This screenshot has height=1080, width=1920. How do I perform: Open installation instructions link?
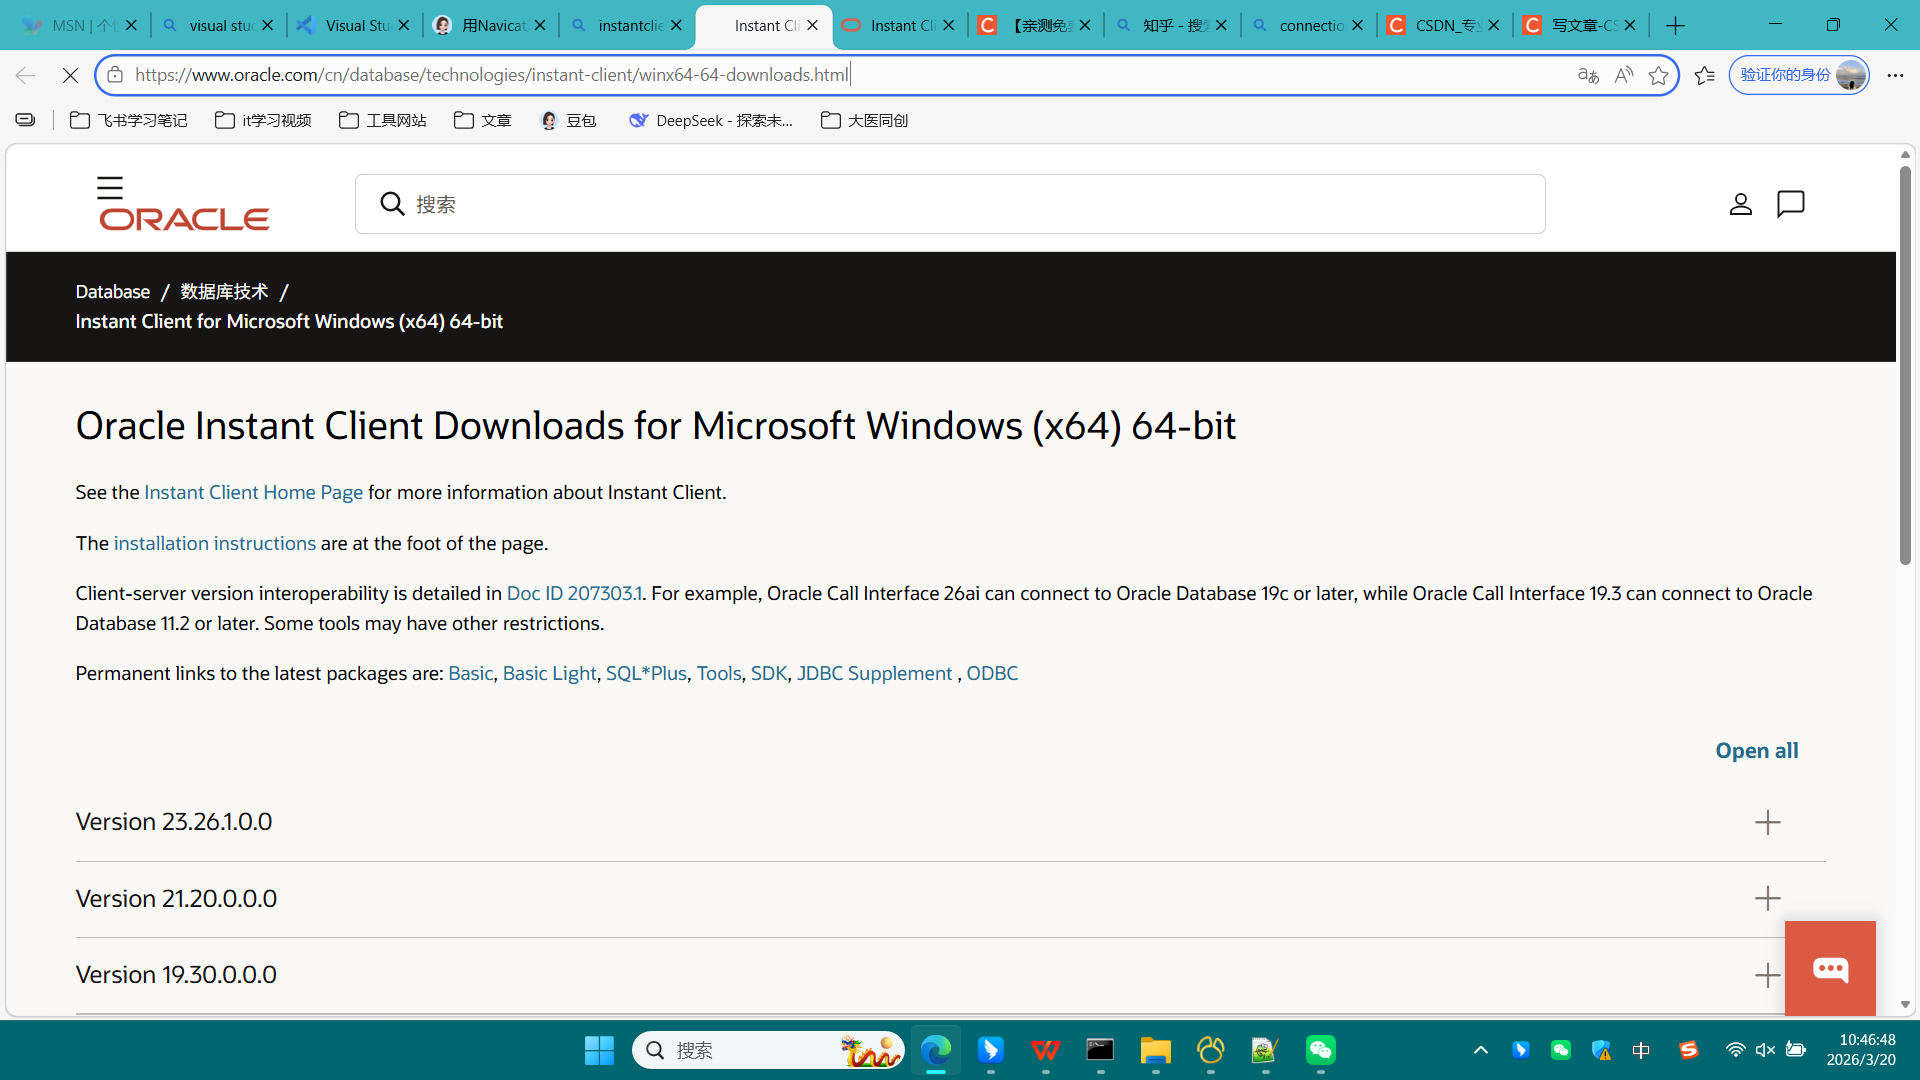pos(215,543)
